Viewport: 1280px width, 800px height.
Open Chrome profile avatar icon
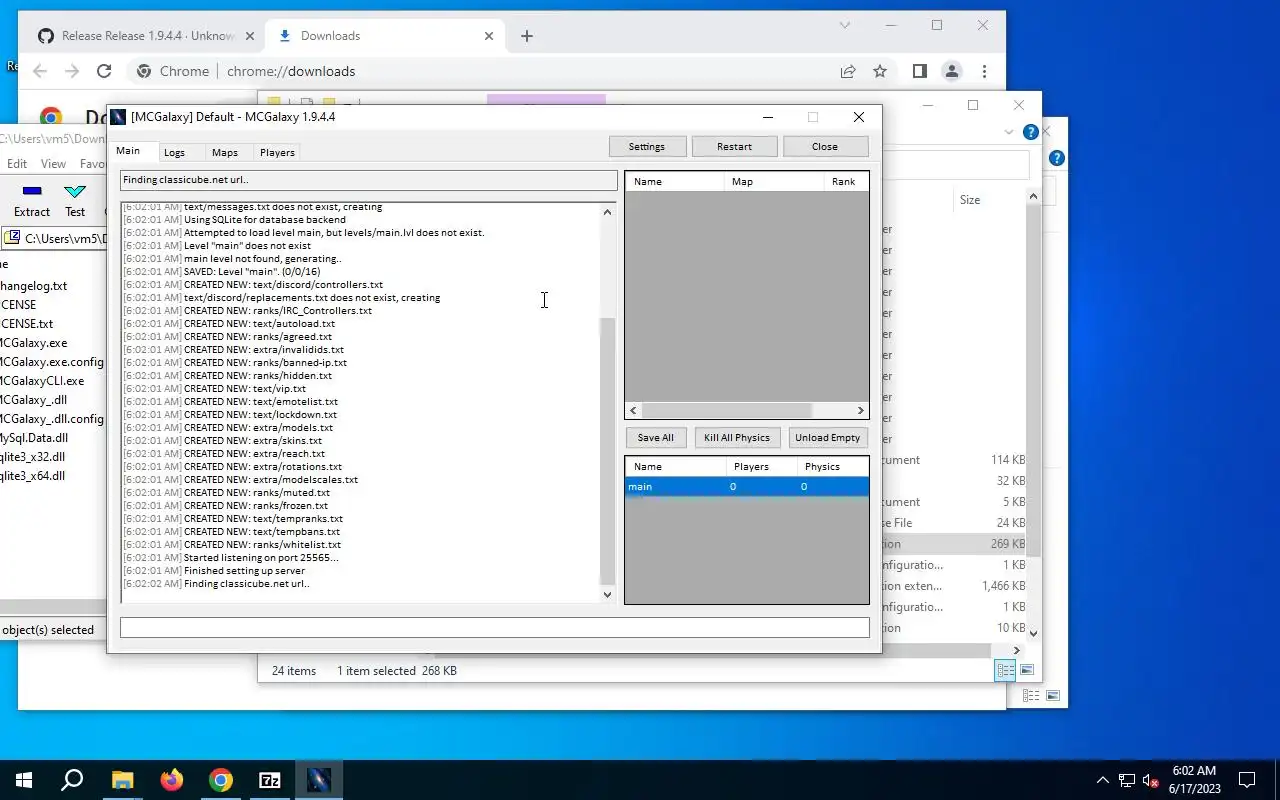click(952, 71)
